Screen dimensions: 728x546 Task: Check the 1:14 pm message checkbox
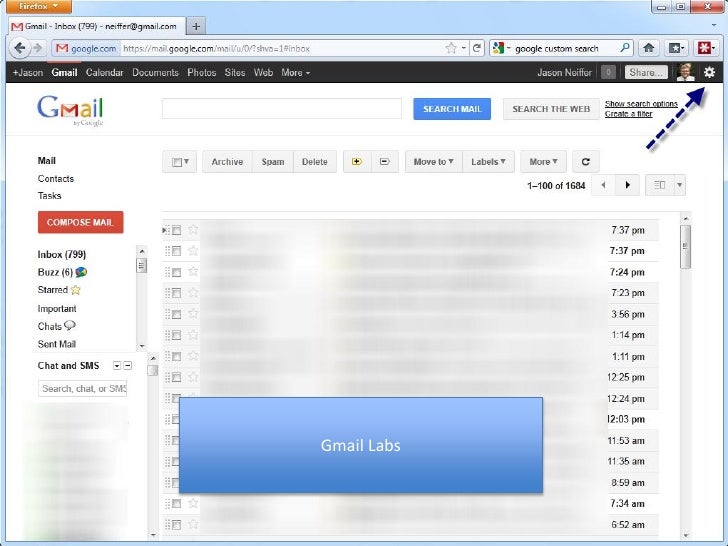tap(176, 335)
